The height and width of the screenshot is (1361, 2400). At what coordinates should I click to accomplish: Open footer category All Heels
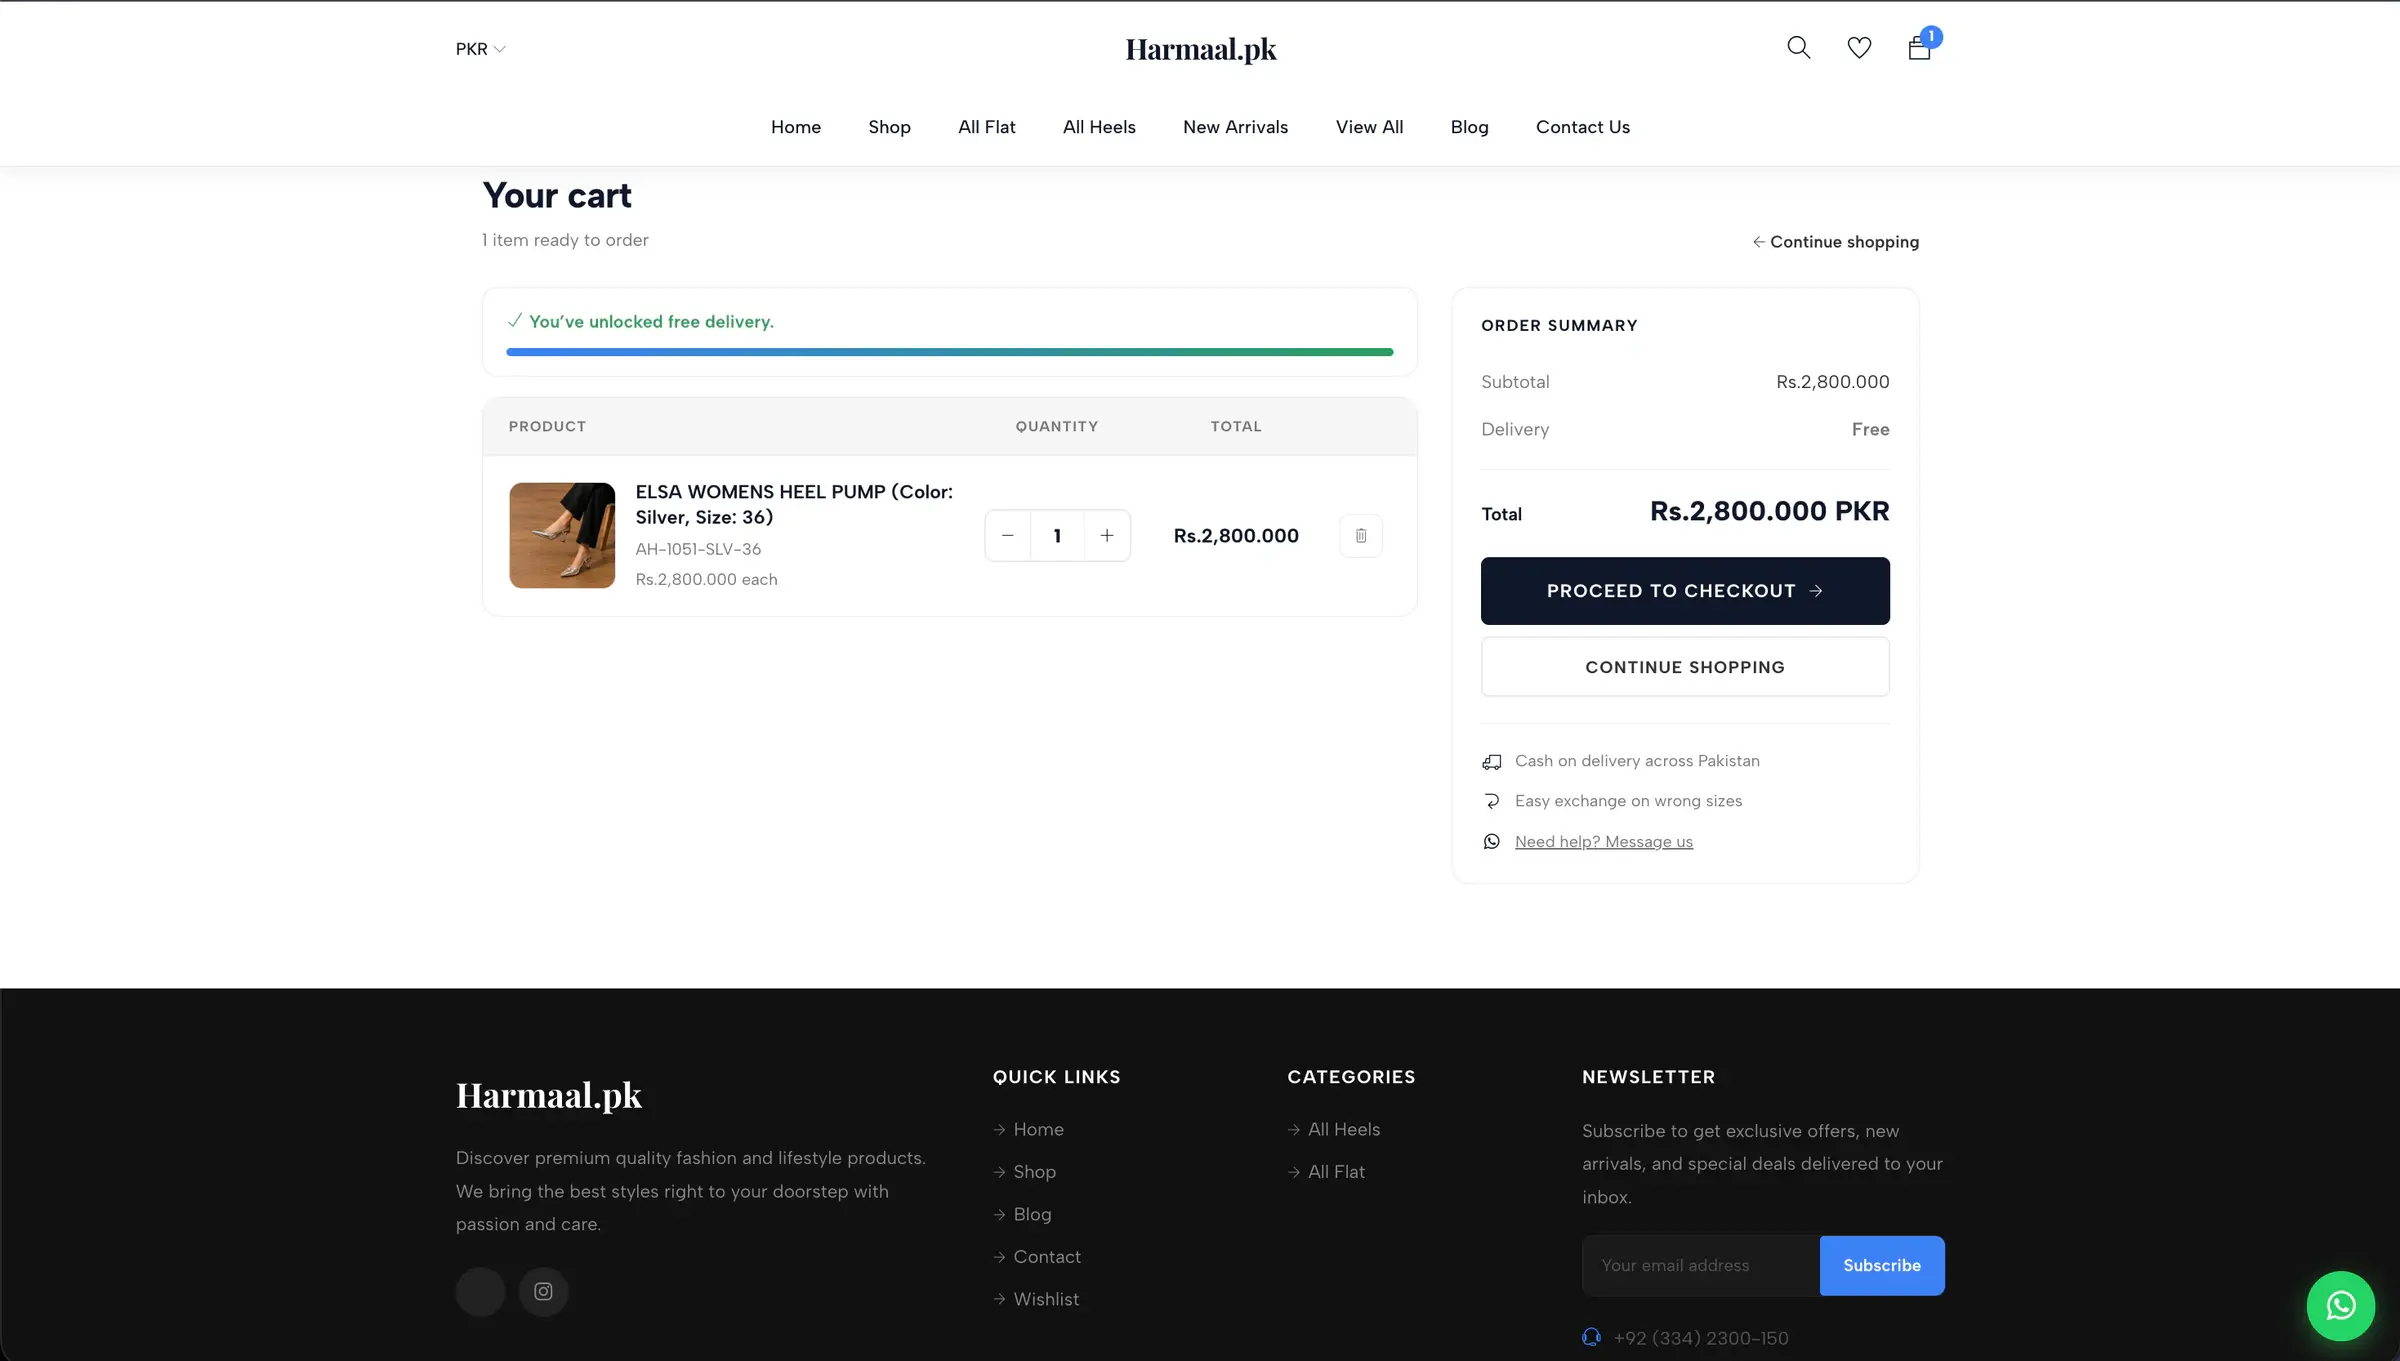click(x=1344, y=1129)
